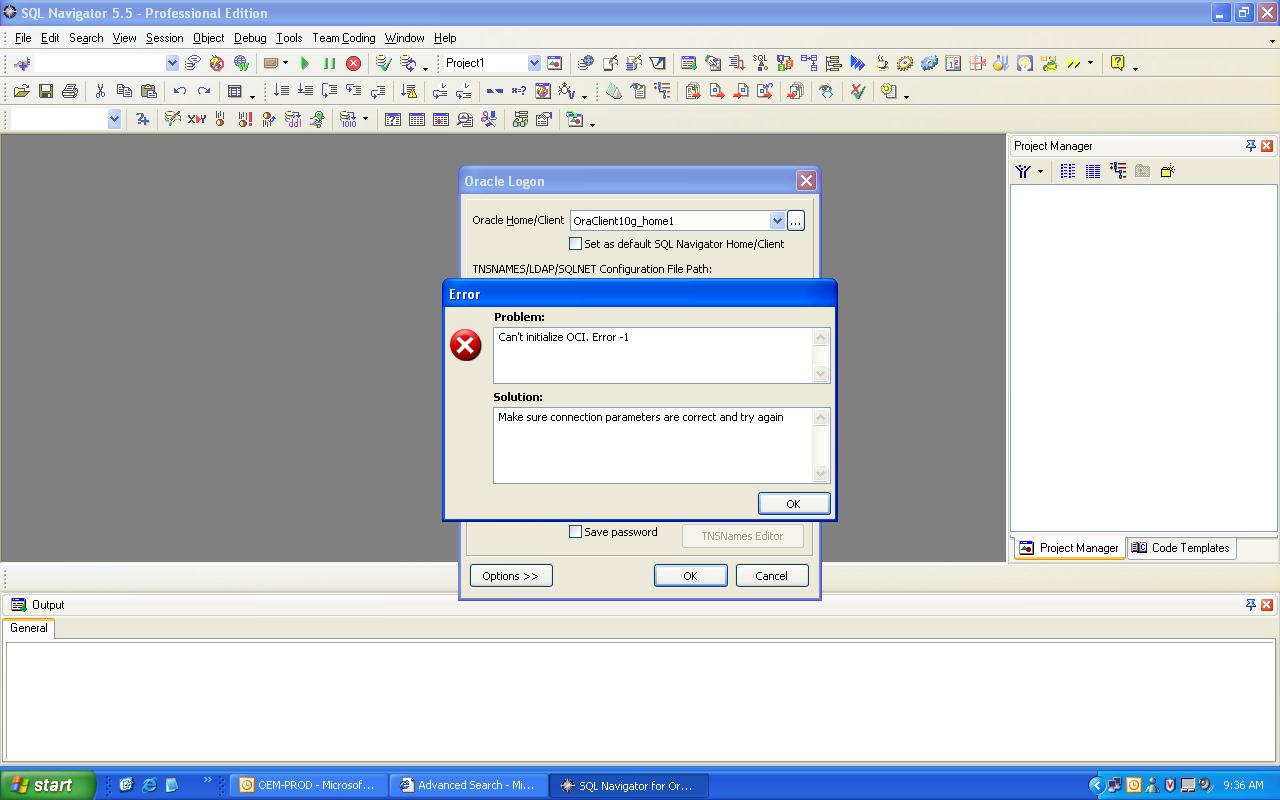Click the Open file folder icon

21,91
